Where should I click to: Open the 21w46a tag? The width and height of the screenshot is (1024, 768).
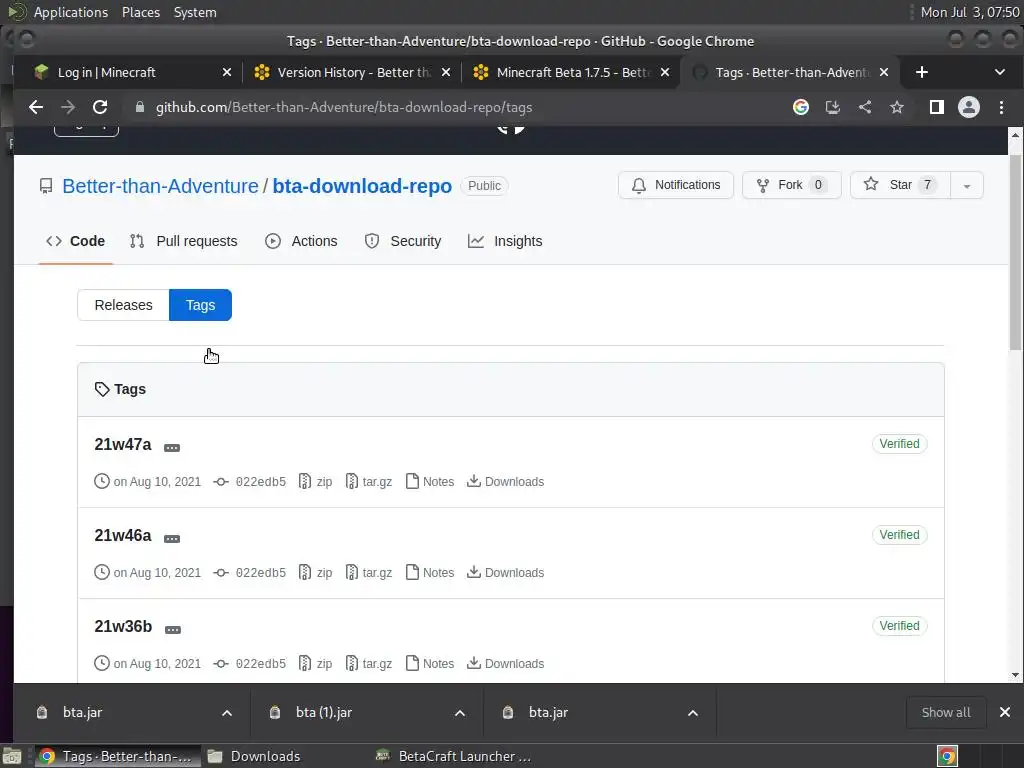pyautogui.click(x=123, y=536)
